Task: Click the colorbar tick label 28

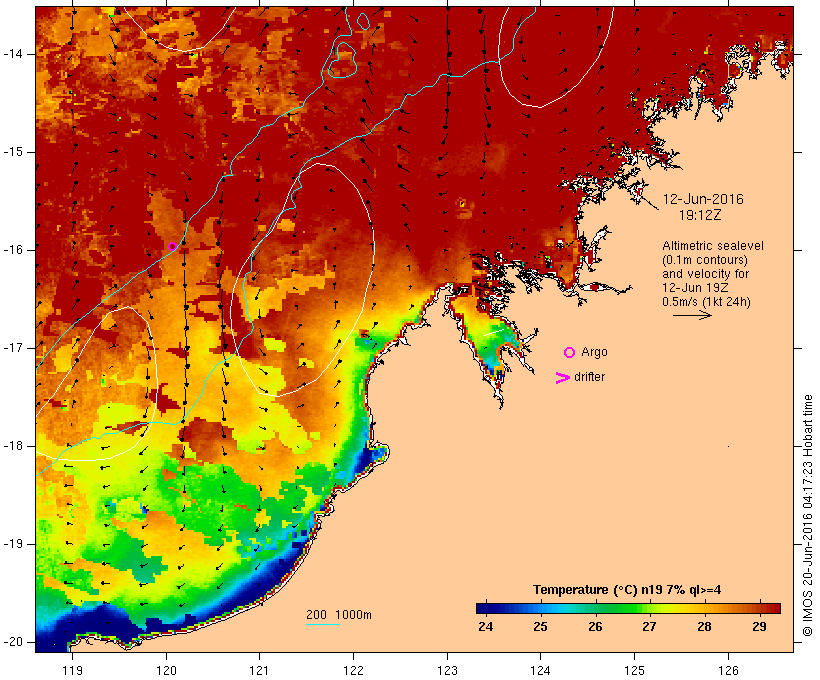Action: click(704, 627)
